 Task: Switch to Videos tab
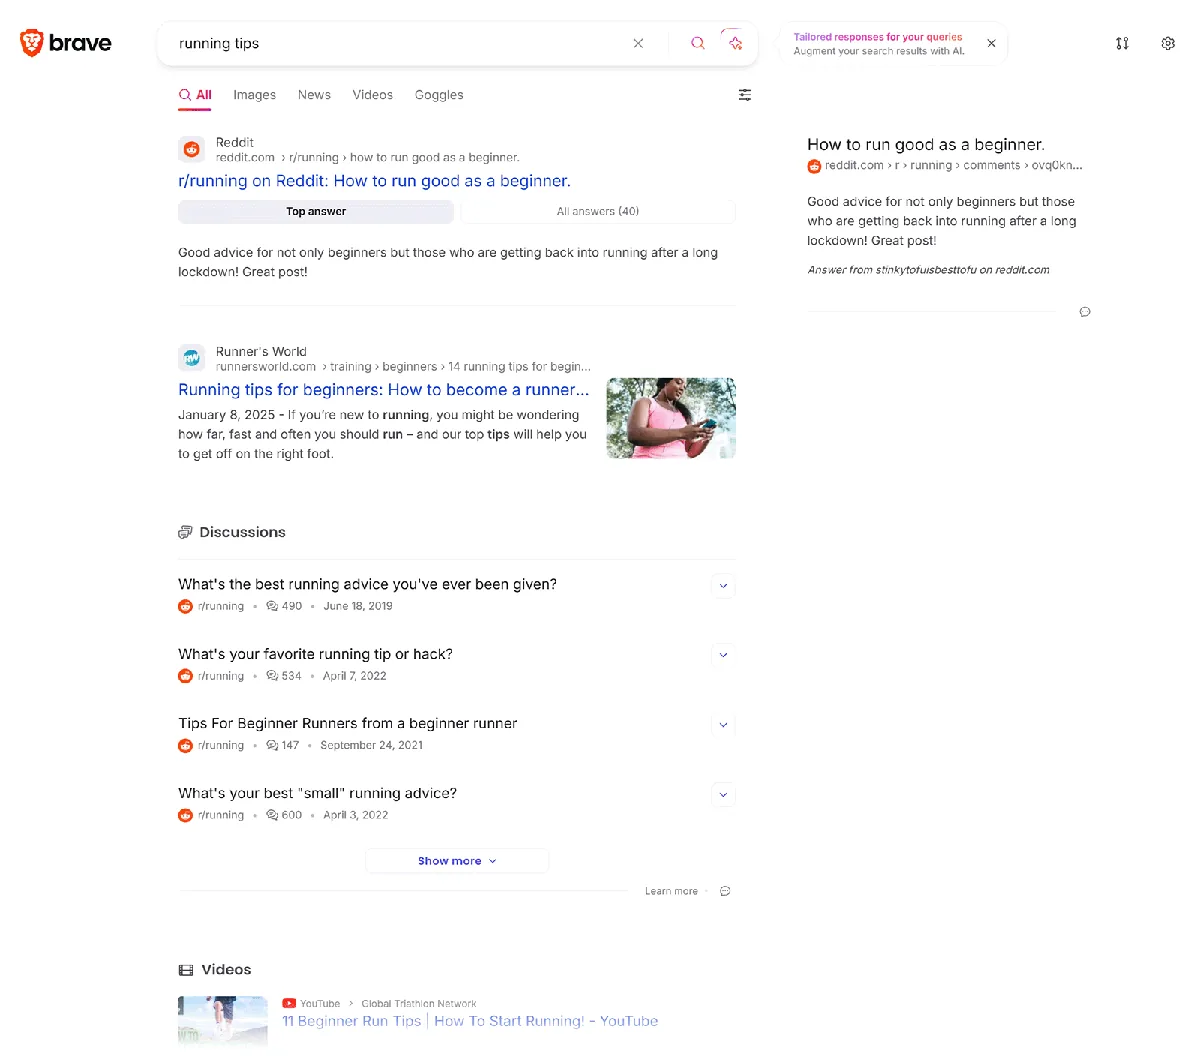(x=373, y=95)
